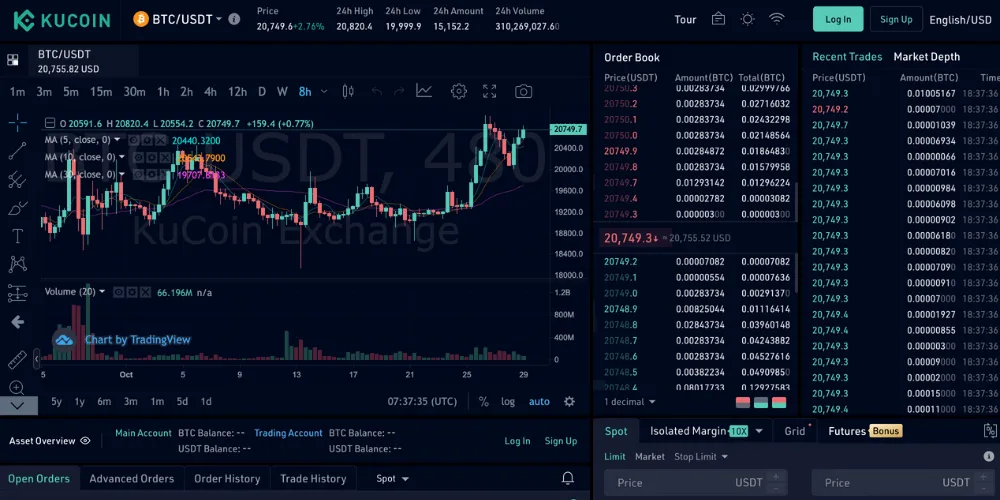Take a chart snapshot with the camera icon
The height and width of the screenshot is (500, 1000).
[x=523, y=91]
